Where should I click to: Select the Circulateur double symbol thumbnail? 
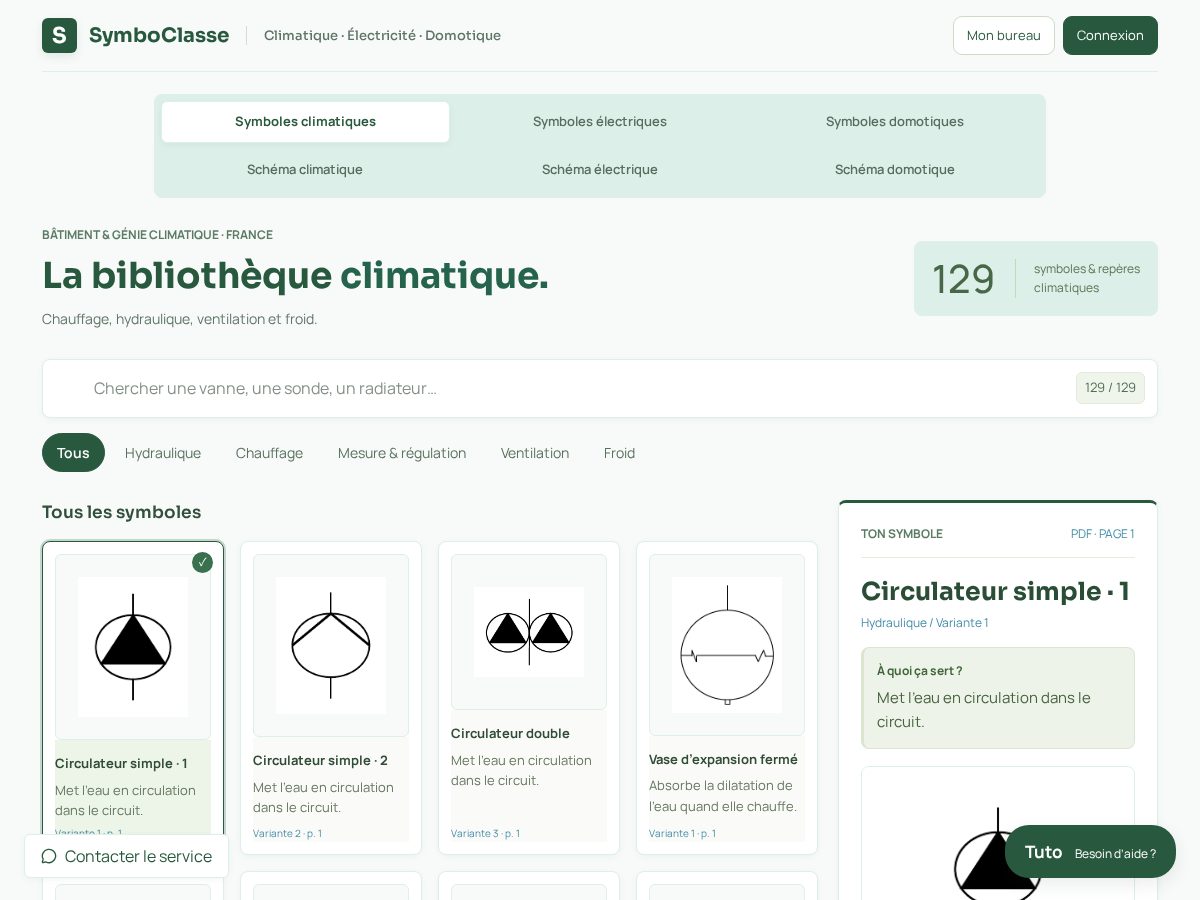[529, 632]
